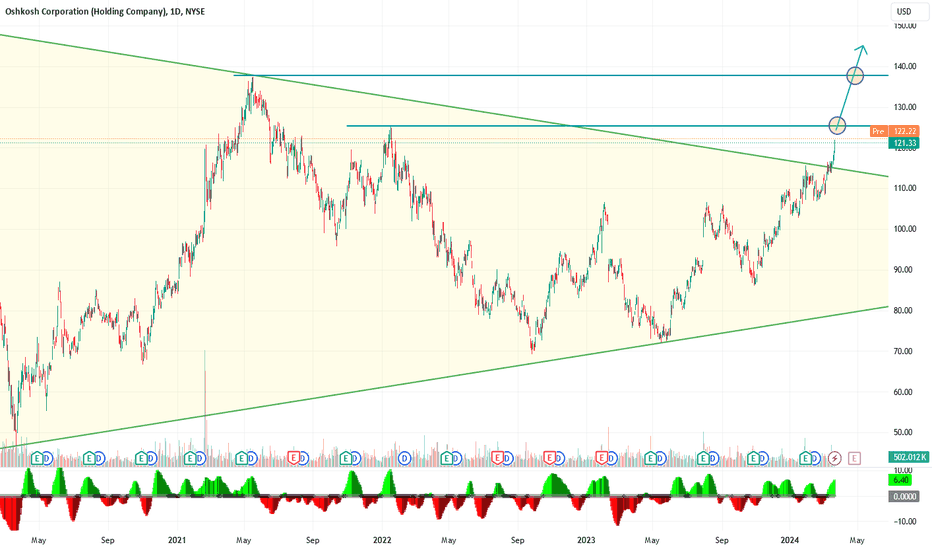This screenshot has height=550, width=932.
Task: Click the 2023 label on time axis
Action: [586, 540]
